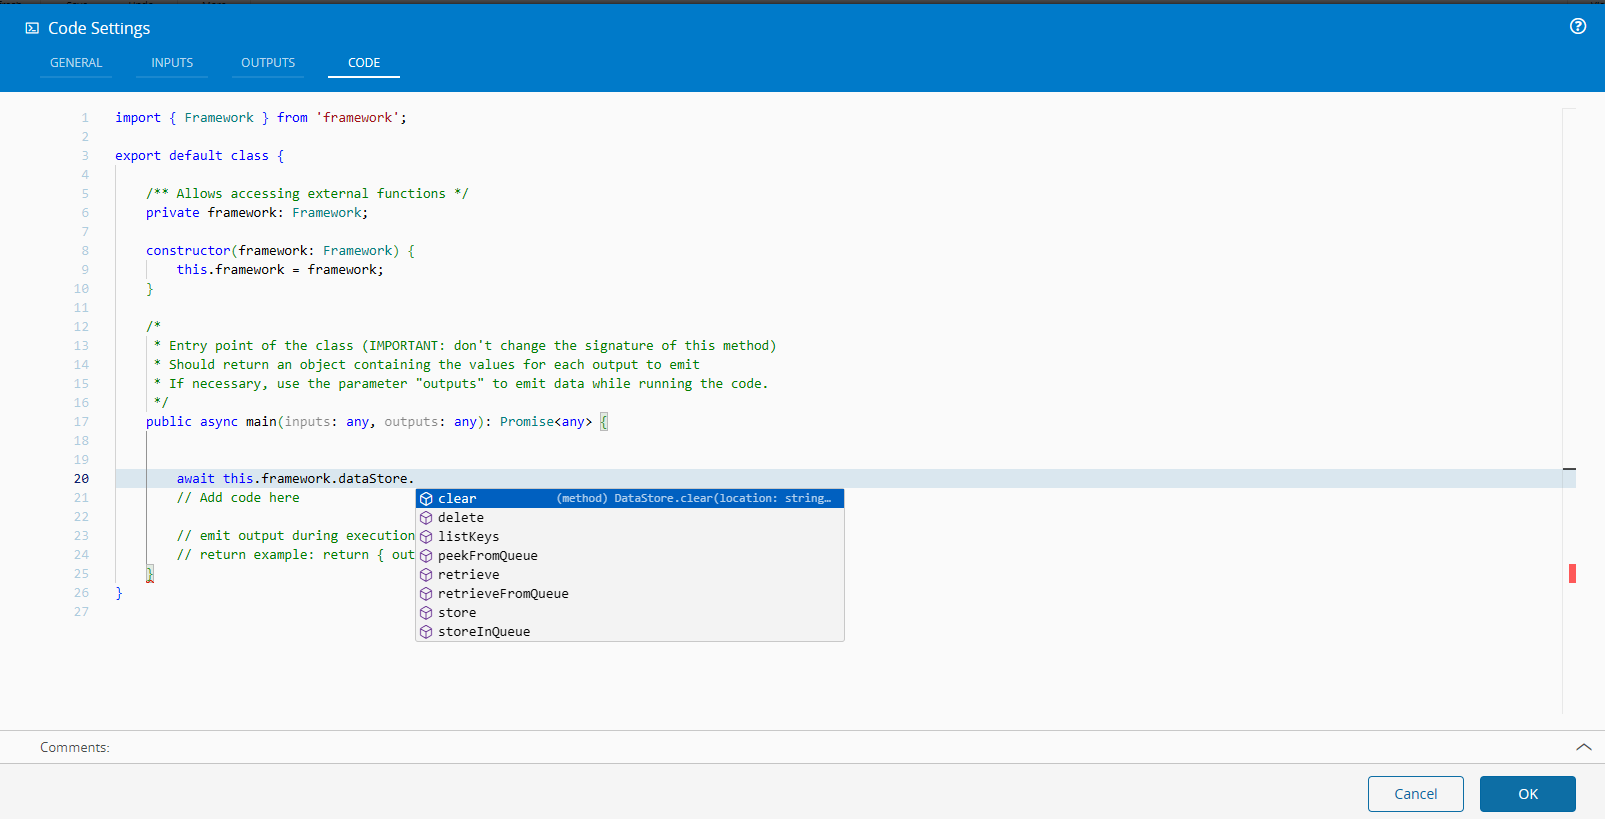The image size is (1605, 819).
Task: Select the retrieve suggestion
Action: (x=630, y=575)
